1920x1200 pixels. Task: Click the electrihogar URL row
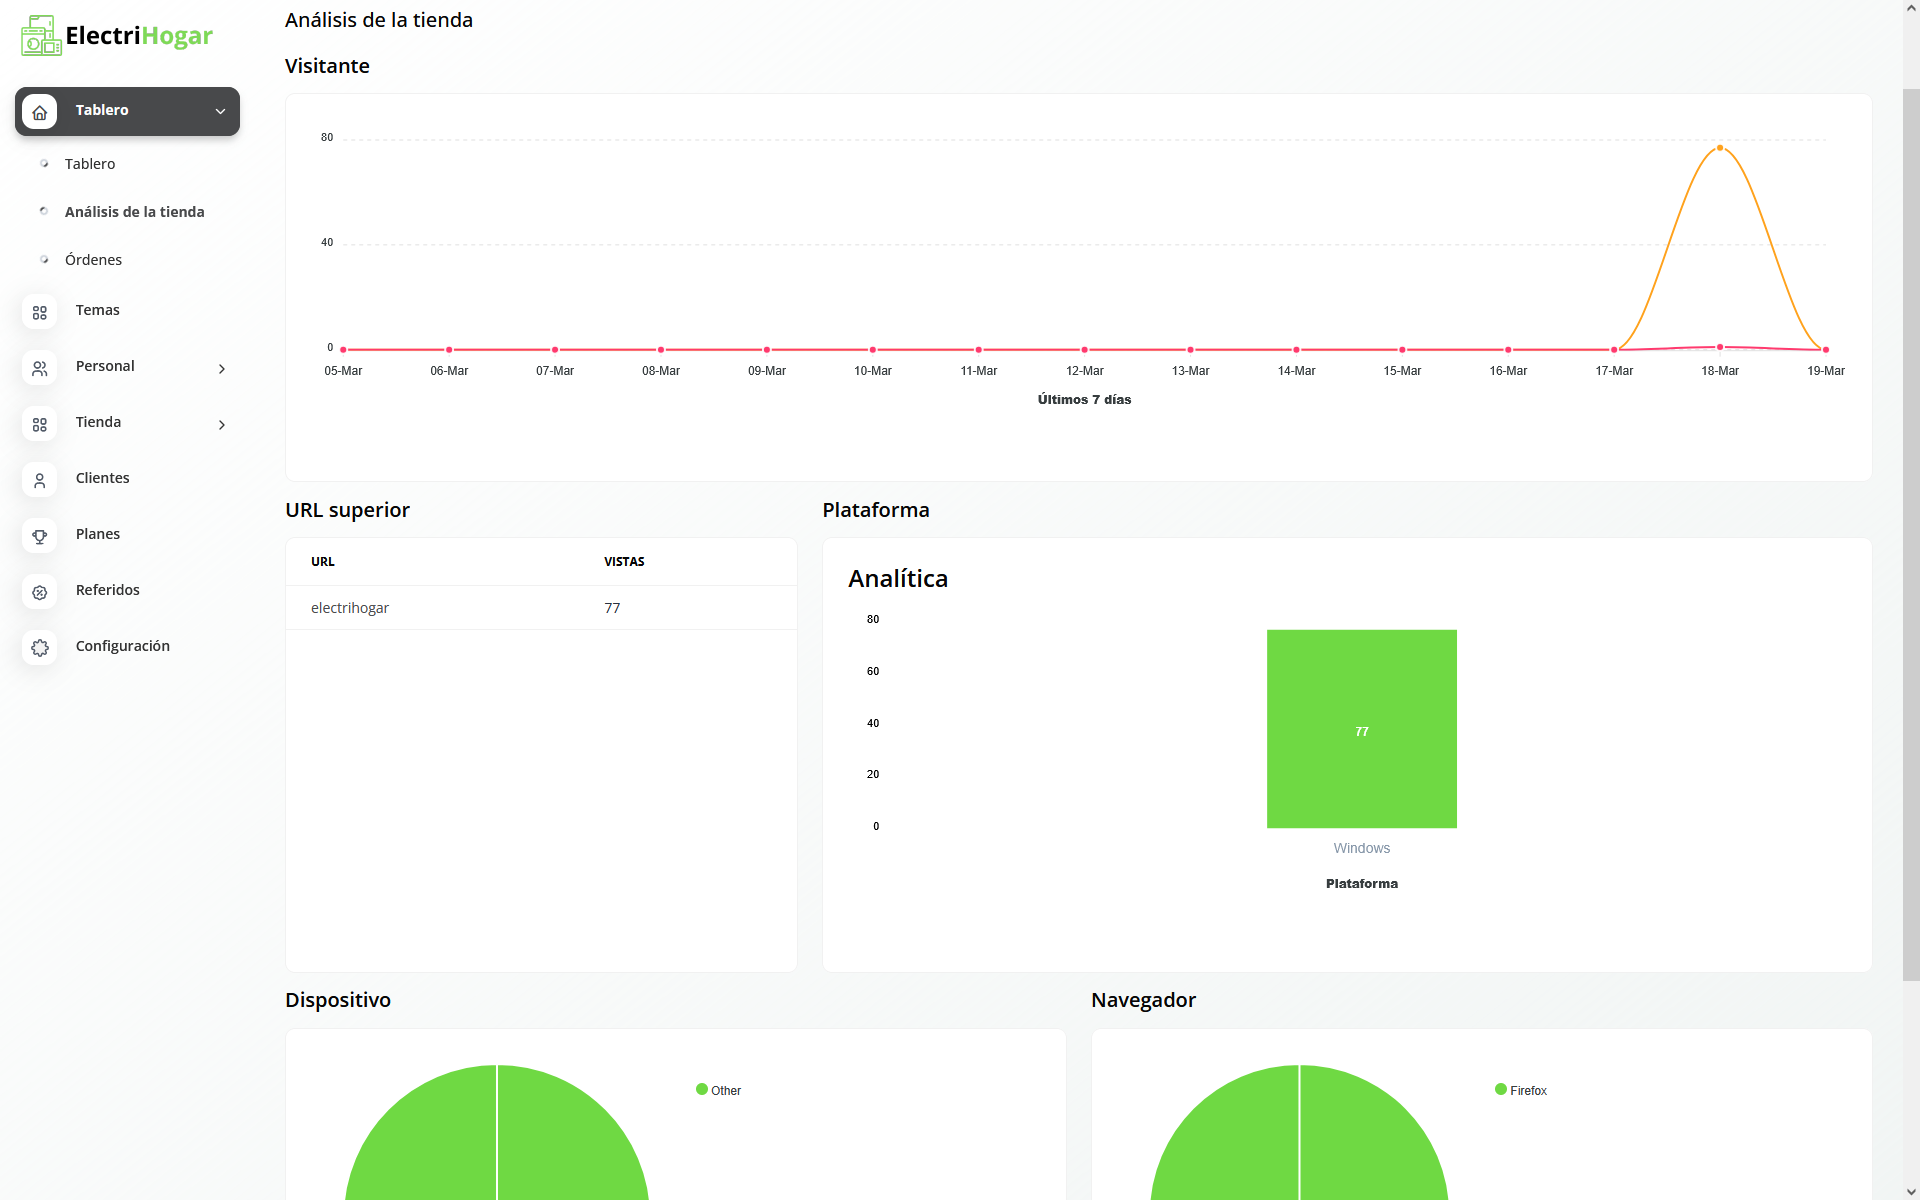pyautogui.click(x=541, y=608)
